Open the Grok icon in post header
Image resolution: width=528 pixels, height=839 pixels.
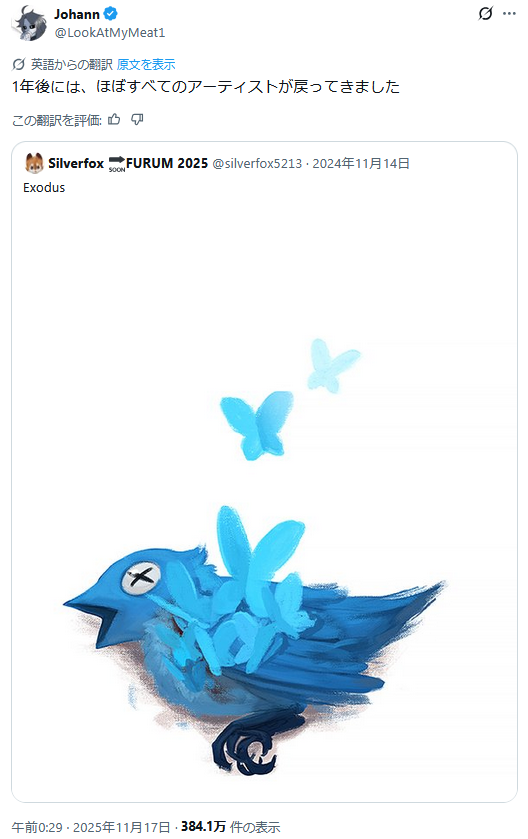coord(485,13)
